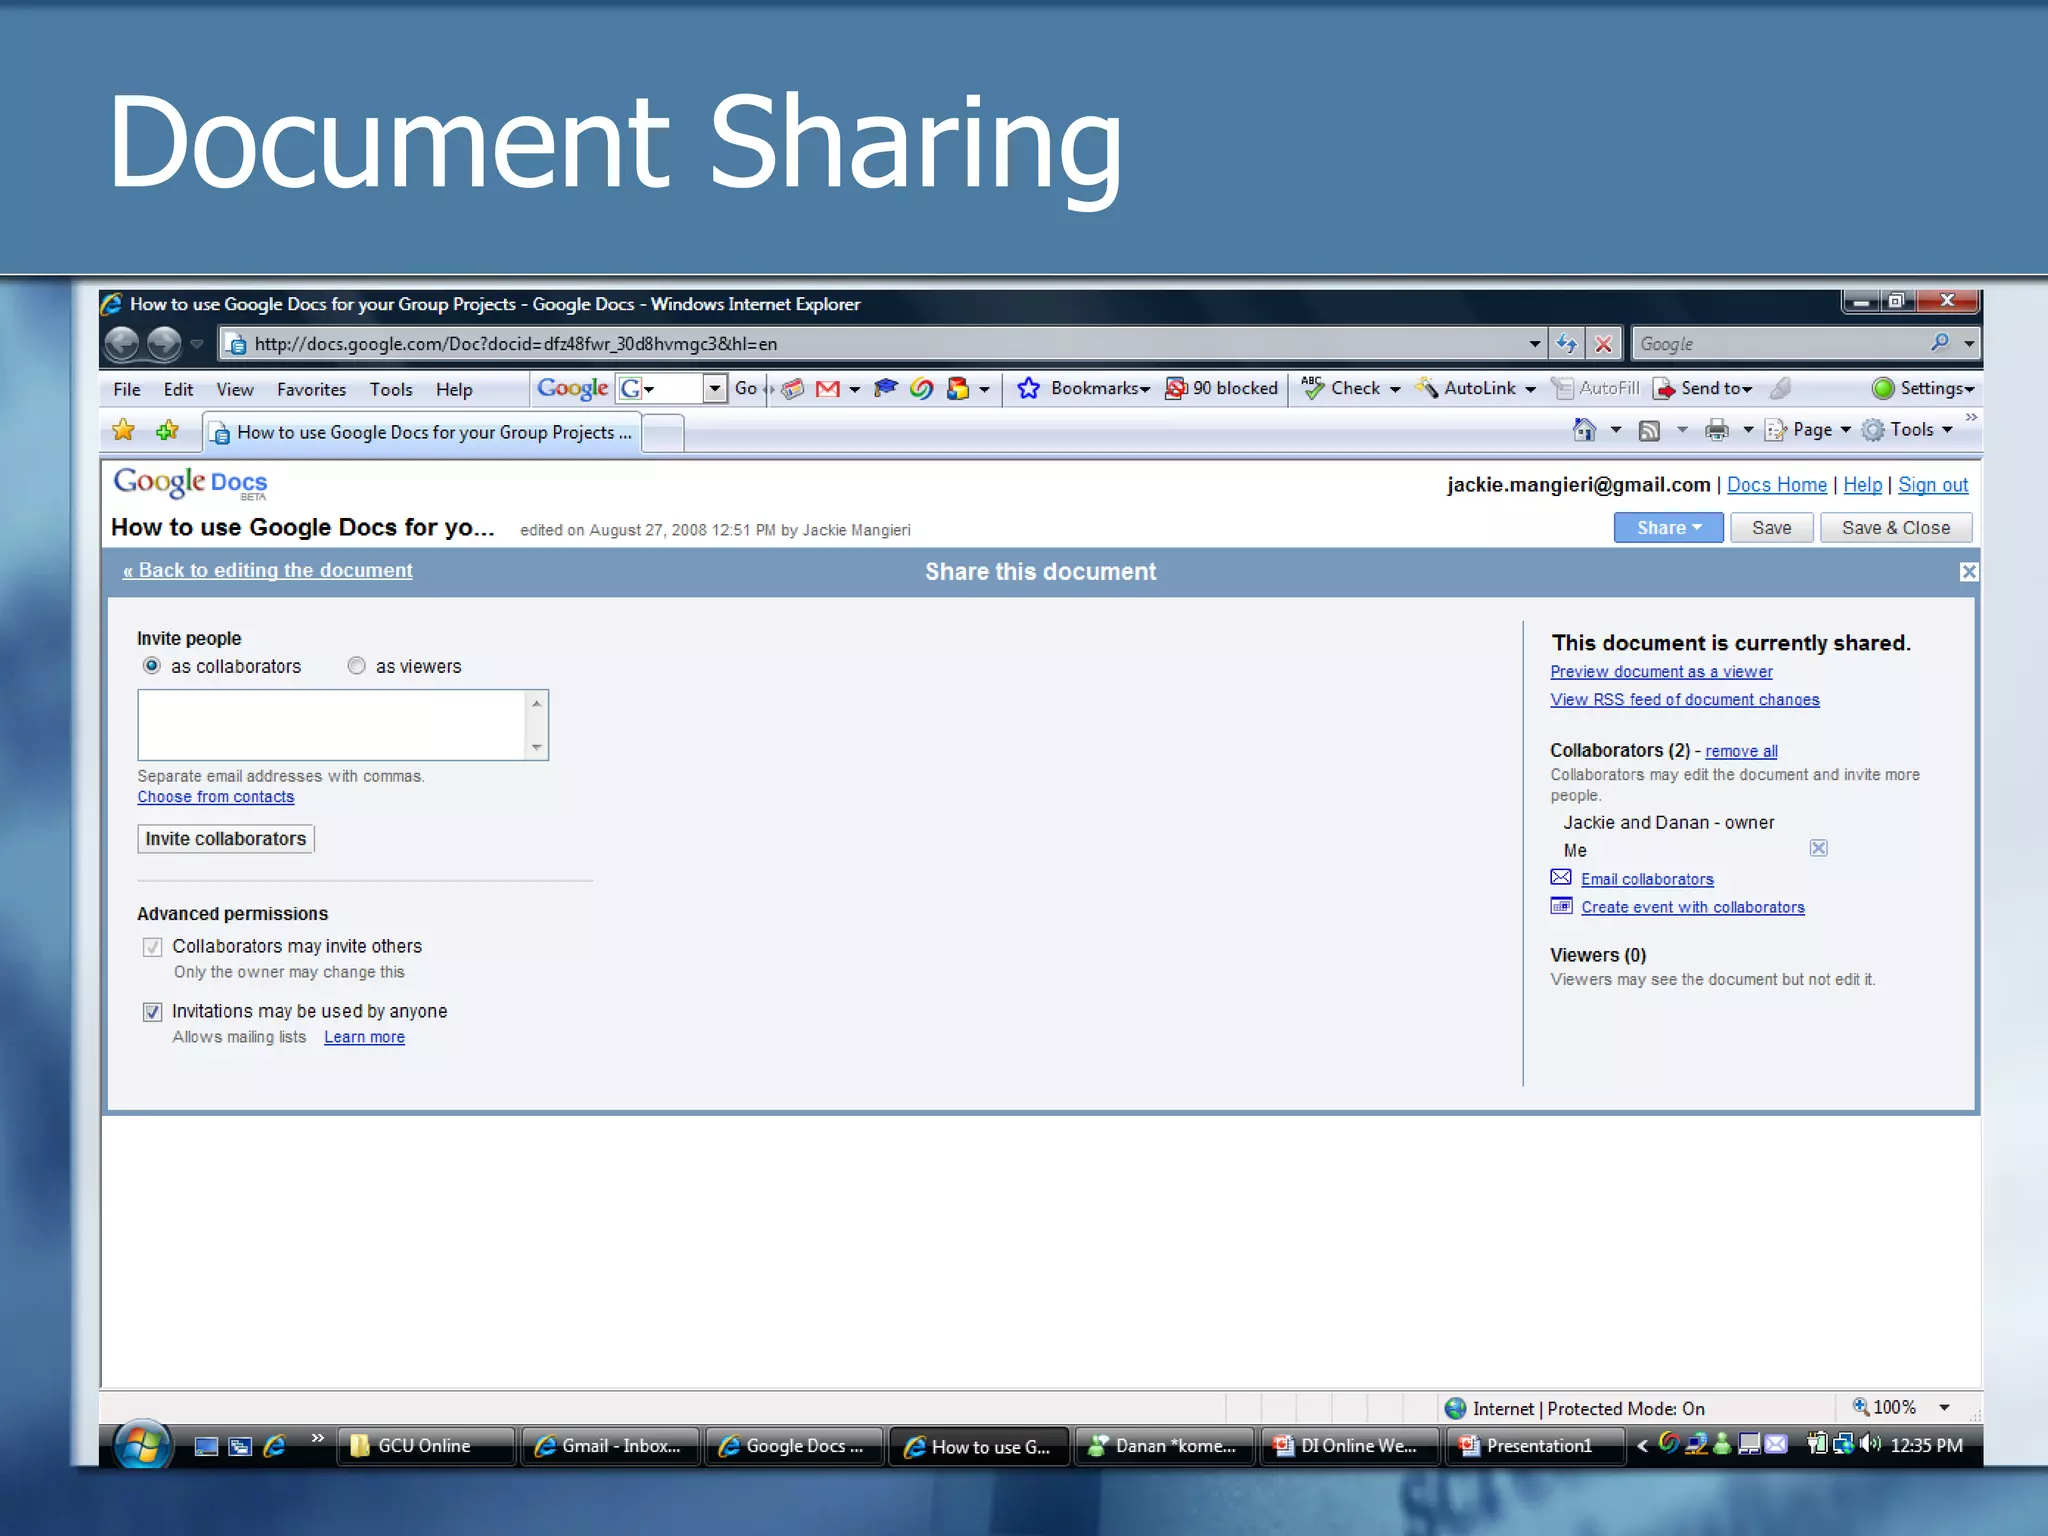Click the browser Forward arrow button
2048x1536 pixels.
(164, 344)
